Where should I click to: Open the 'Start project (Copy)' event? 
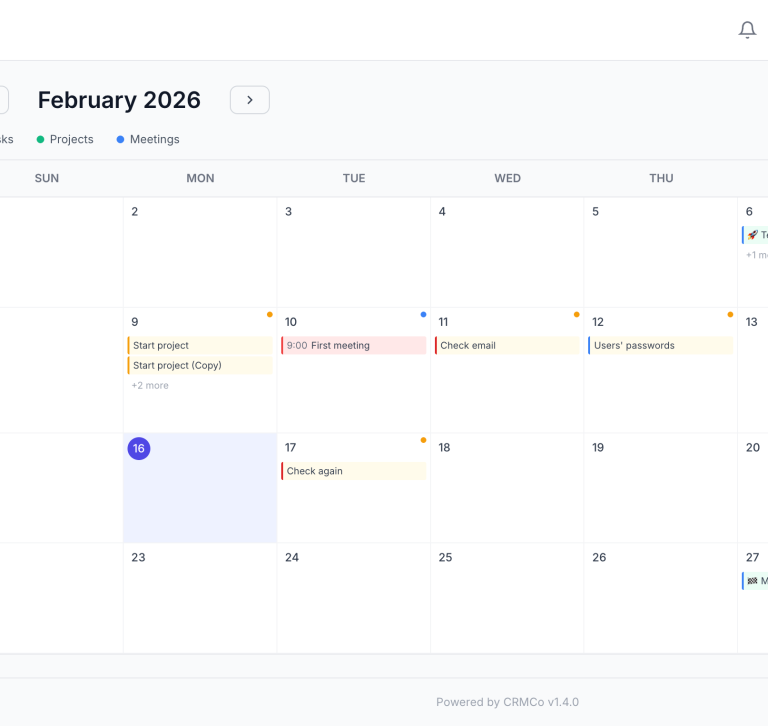[x=200, y=365]
